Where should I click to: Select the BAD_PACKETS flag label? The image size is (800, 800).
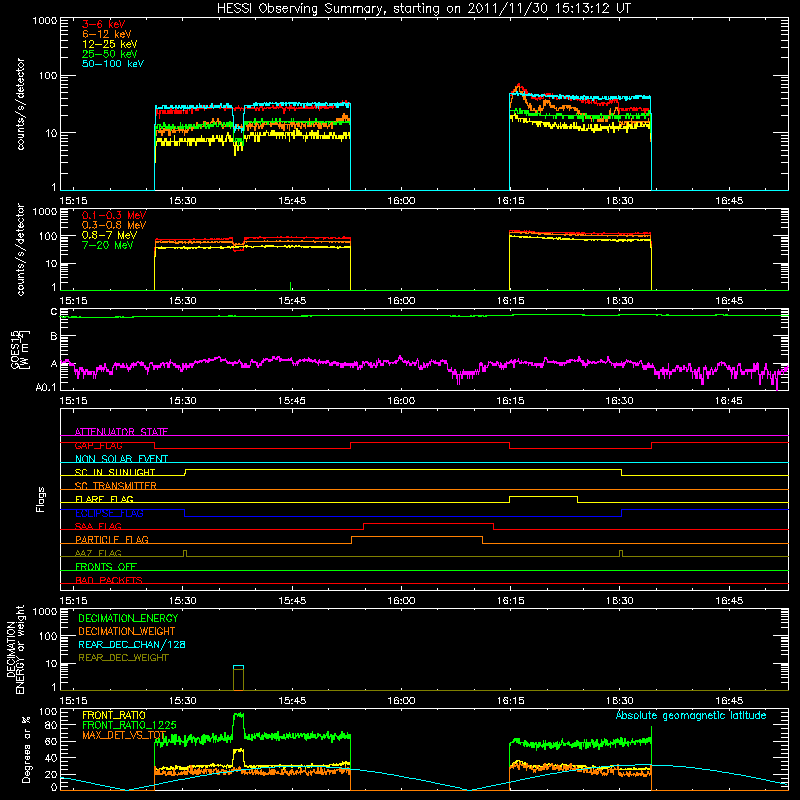point(109,580)
